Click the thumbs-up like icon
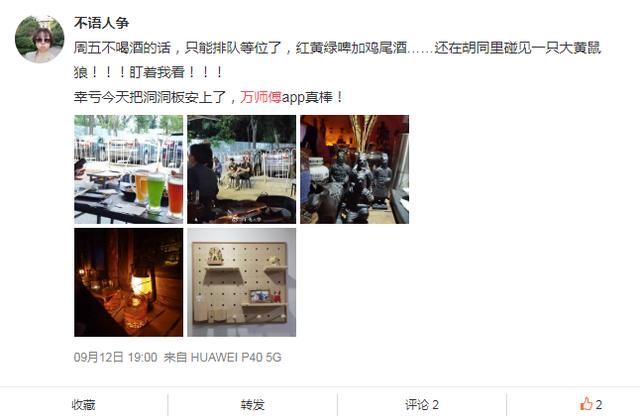This screenshot has height=420, width=640. coord(586,404)
